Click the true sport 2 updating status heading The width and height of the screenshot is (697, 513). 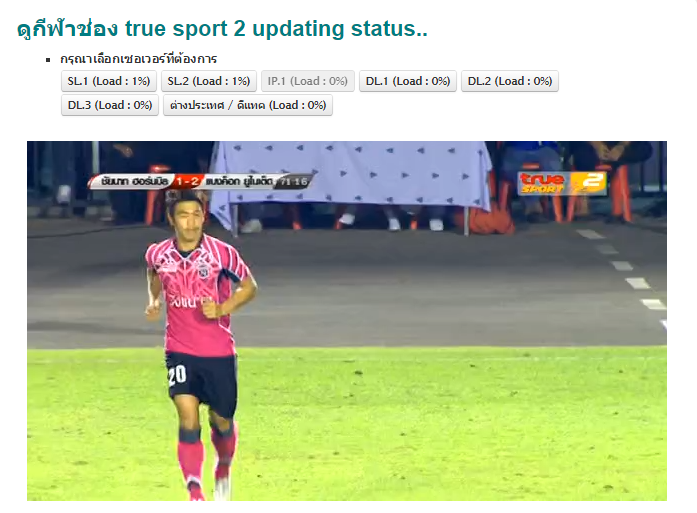[x=222, y=29]
